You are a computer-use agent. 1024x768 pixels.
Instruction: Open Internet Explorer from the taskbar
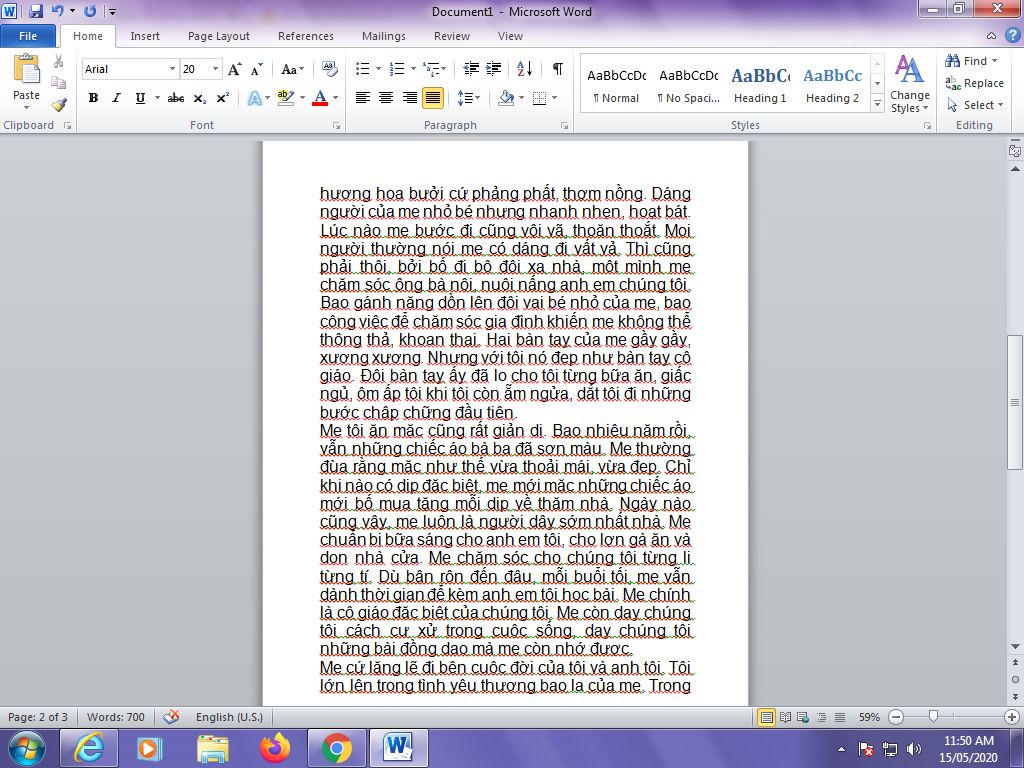(x=88, y=748)
